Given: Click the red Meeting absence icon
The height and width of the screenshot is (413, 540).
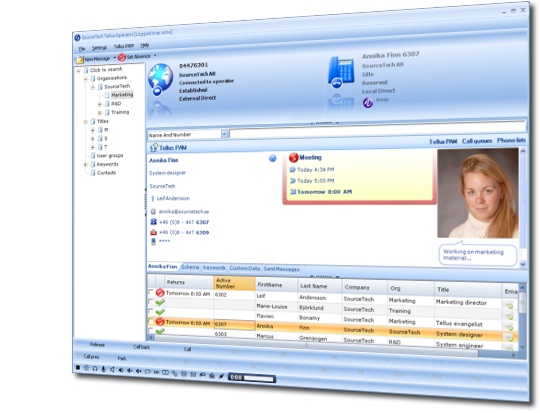Looking at the screenshot, I should pos(293,157).
